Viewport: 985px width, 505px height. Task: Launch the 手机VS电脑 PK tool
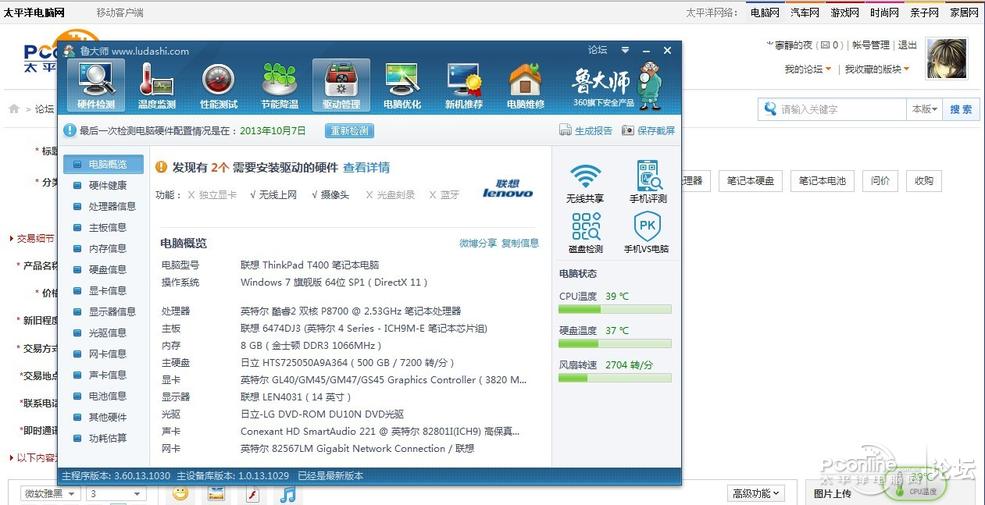pyautogui.click(x=646, y=232)
